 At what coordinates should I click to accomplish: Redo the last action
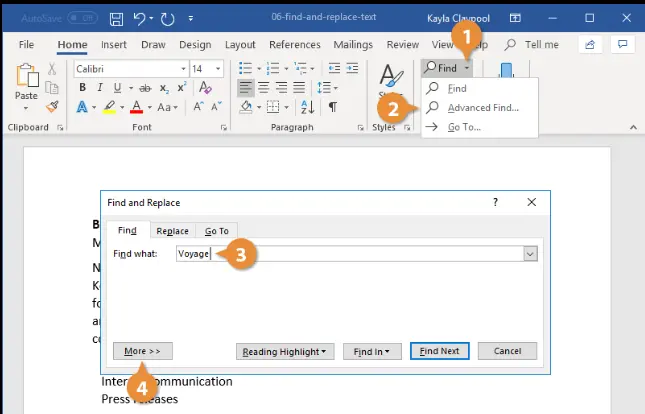(167, 19)
